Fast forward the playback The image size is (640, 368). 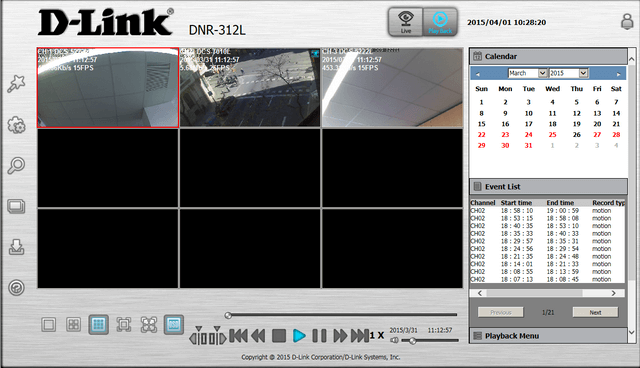340,336
